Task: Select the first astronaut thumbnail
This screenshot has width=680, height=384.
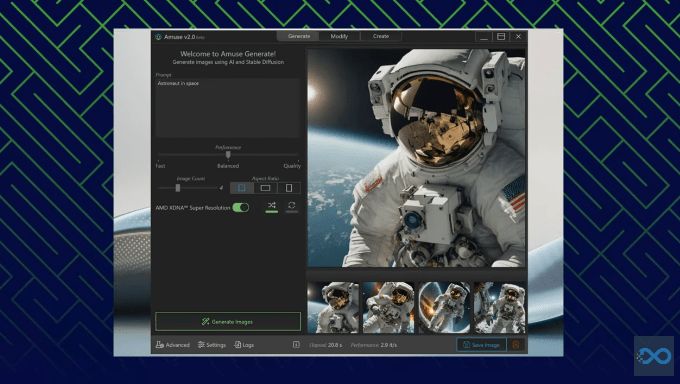Action: 333,308
